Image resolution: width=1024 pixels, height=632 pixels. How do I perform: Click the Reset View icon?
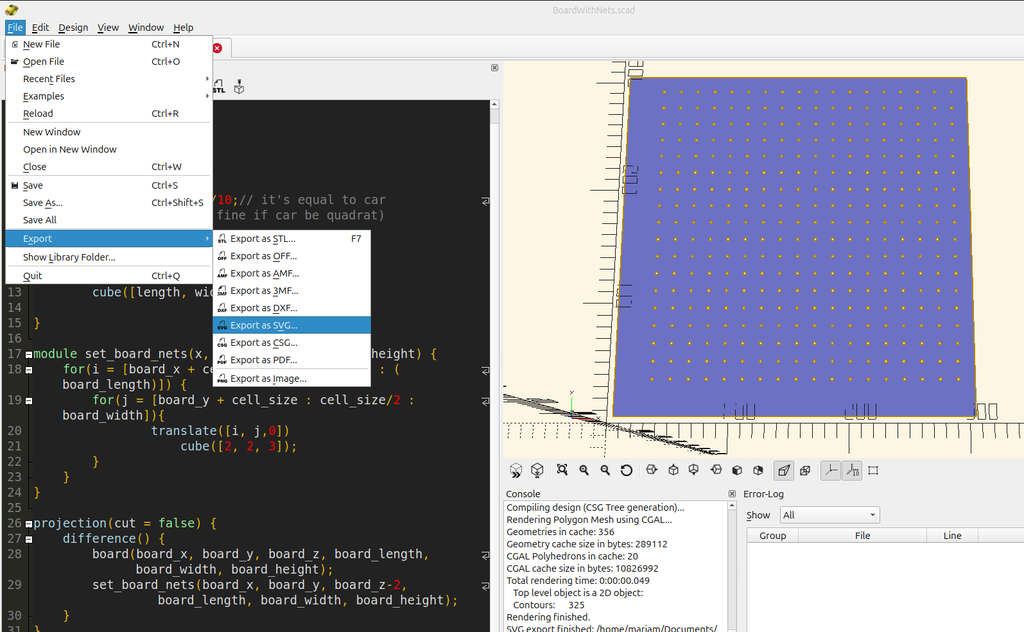click(626, 470)
